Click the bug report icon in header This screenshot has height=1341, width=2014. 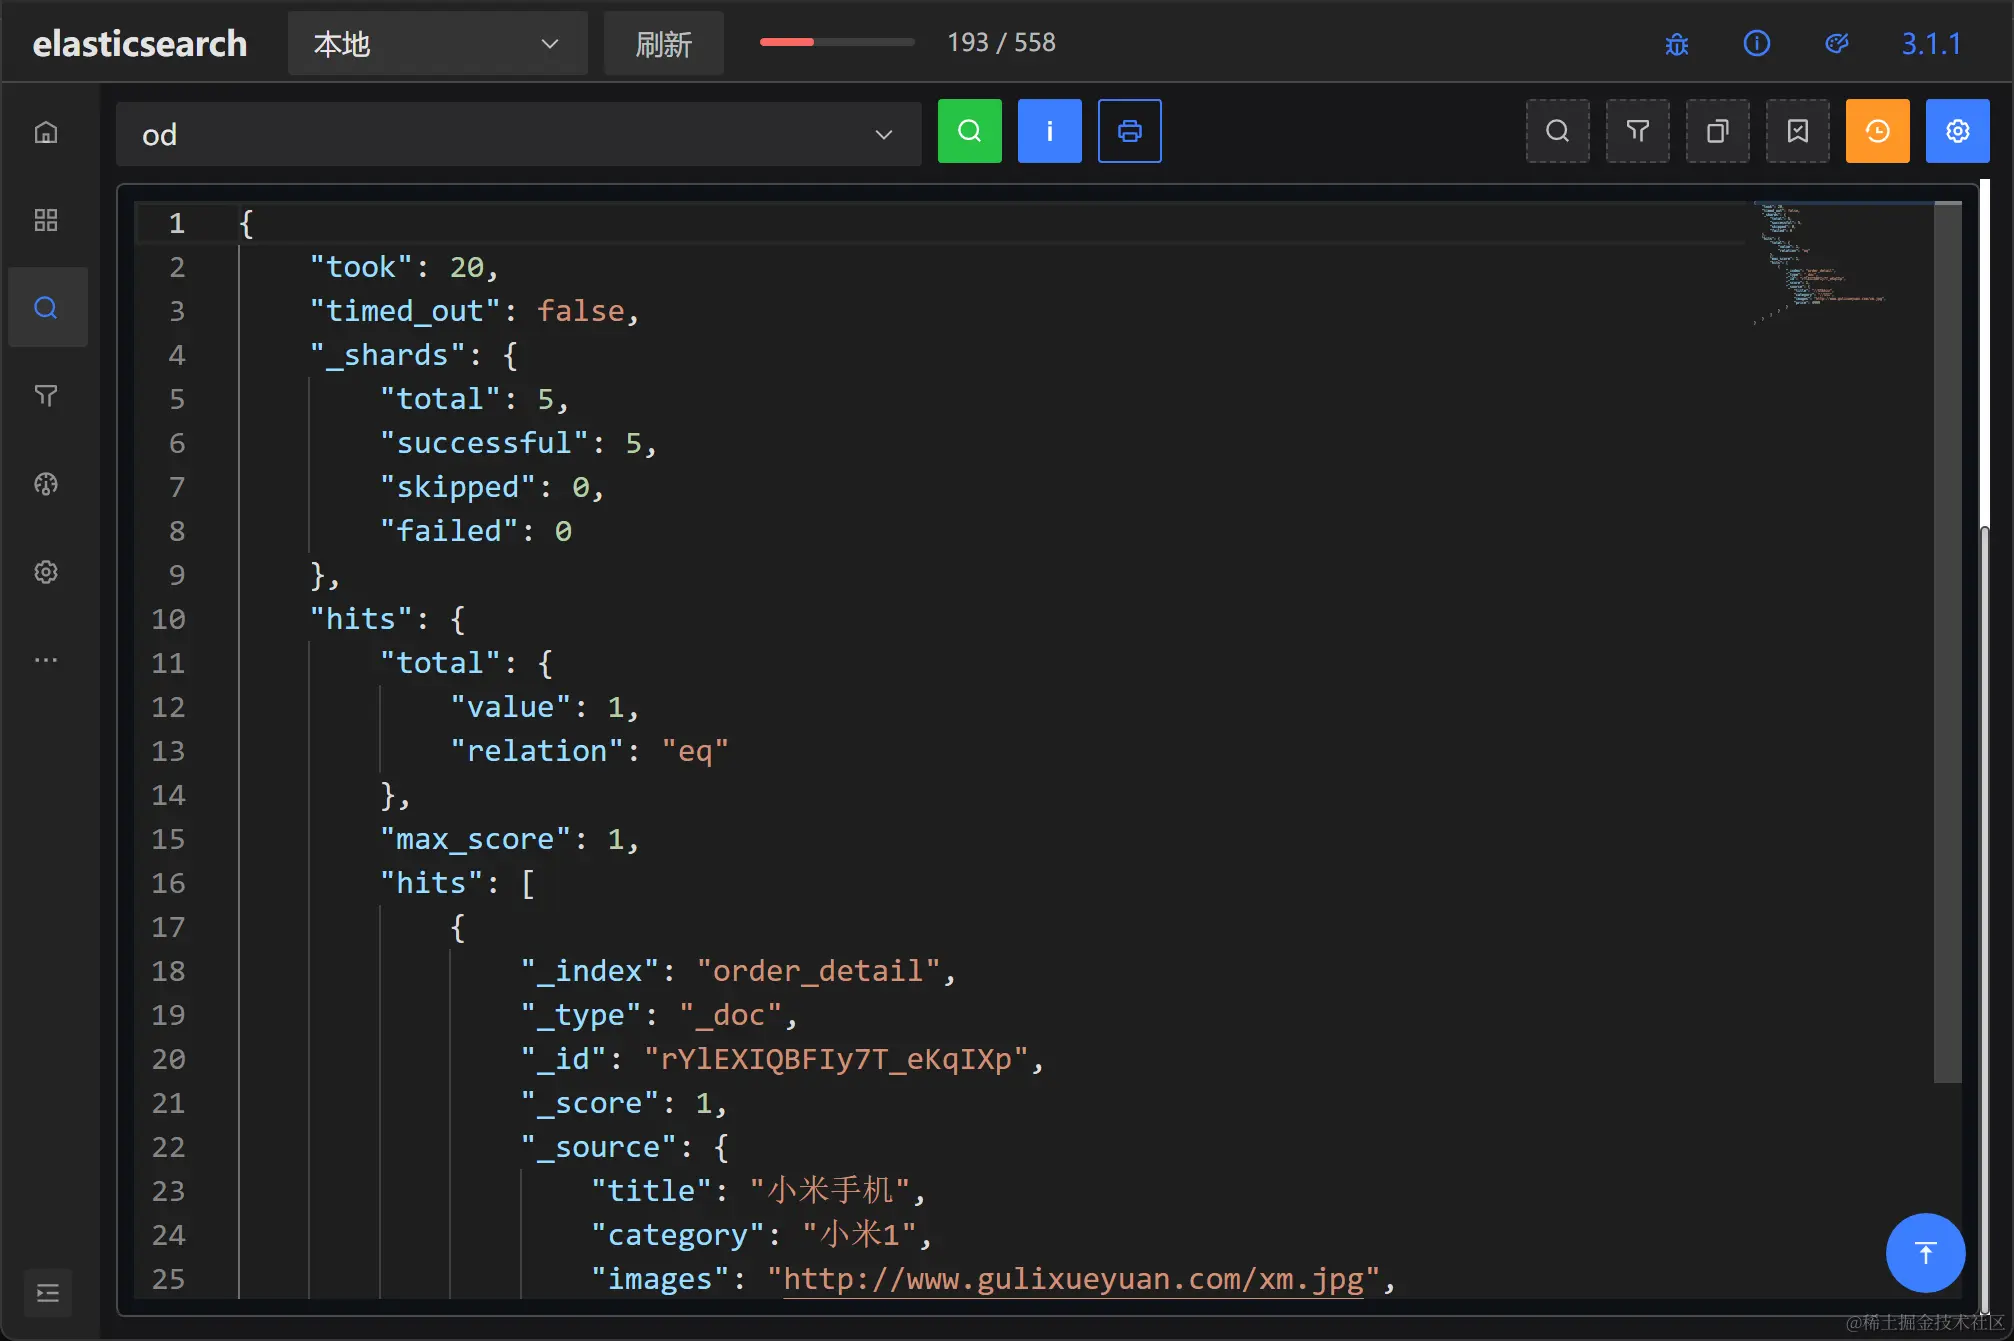[x=1677, y=44]
